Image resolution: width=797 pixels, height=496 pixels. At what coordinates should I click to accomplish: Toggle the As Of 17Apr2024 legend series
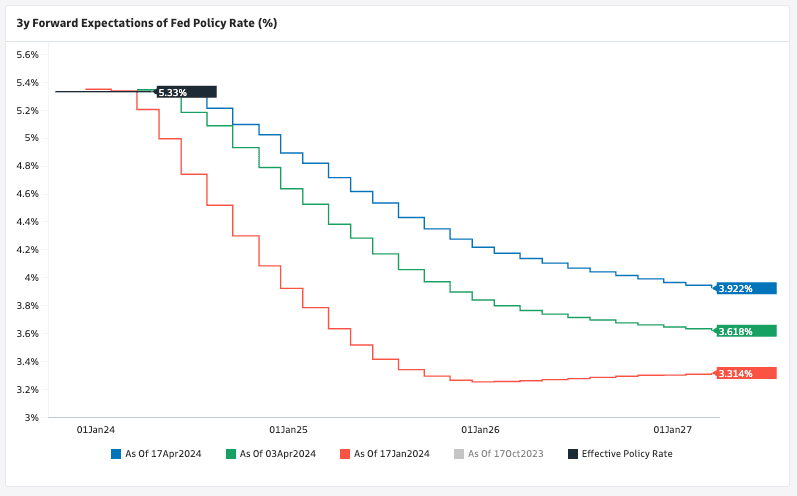(163, 454)
